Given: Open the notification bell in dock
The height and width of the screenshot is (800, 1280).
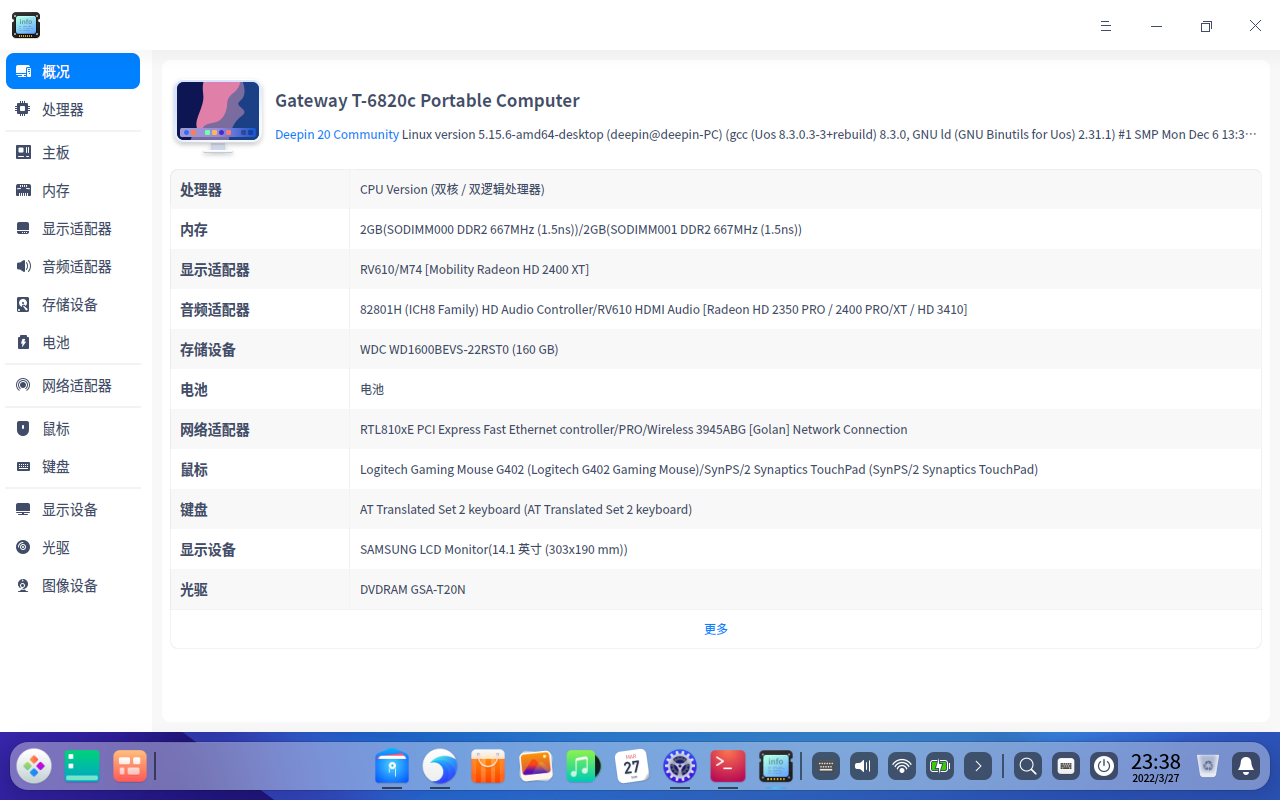Looking at the screenshot, I should (x=1246, y=766).
